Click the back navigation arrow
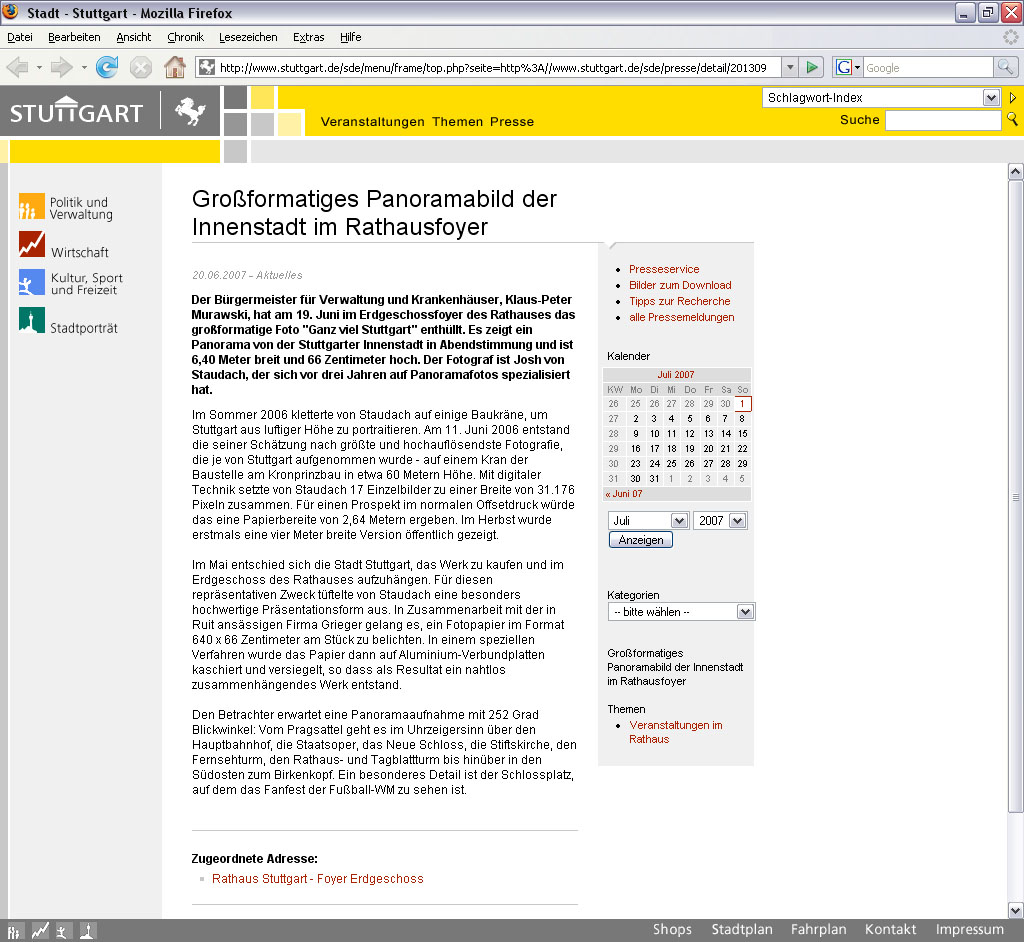Image resolution: width=1024 pixels, height=942 pixels. [x=18, y=67]
